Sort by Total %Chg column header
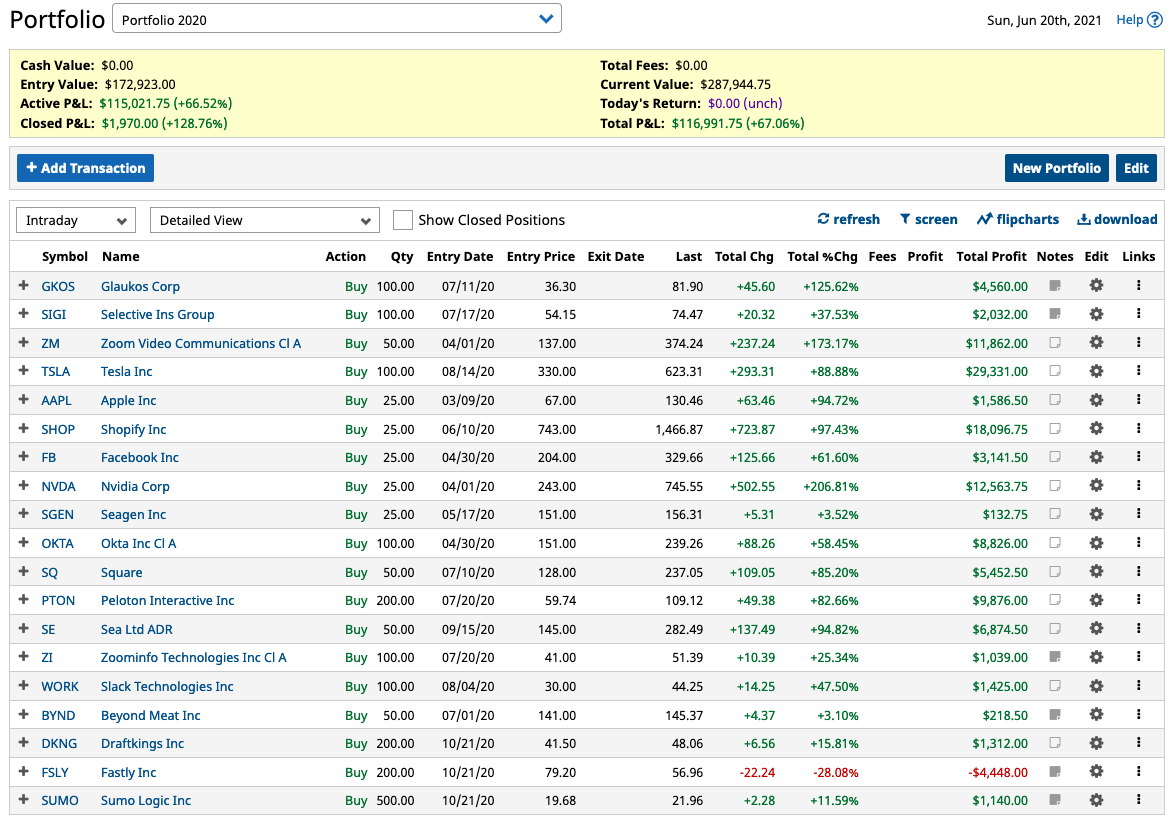The image size is (1172, 821). (x=822, y=256)
